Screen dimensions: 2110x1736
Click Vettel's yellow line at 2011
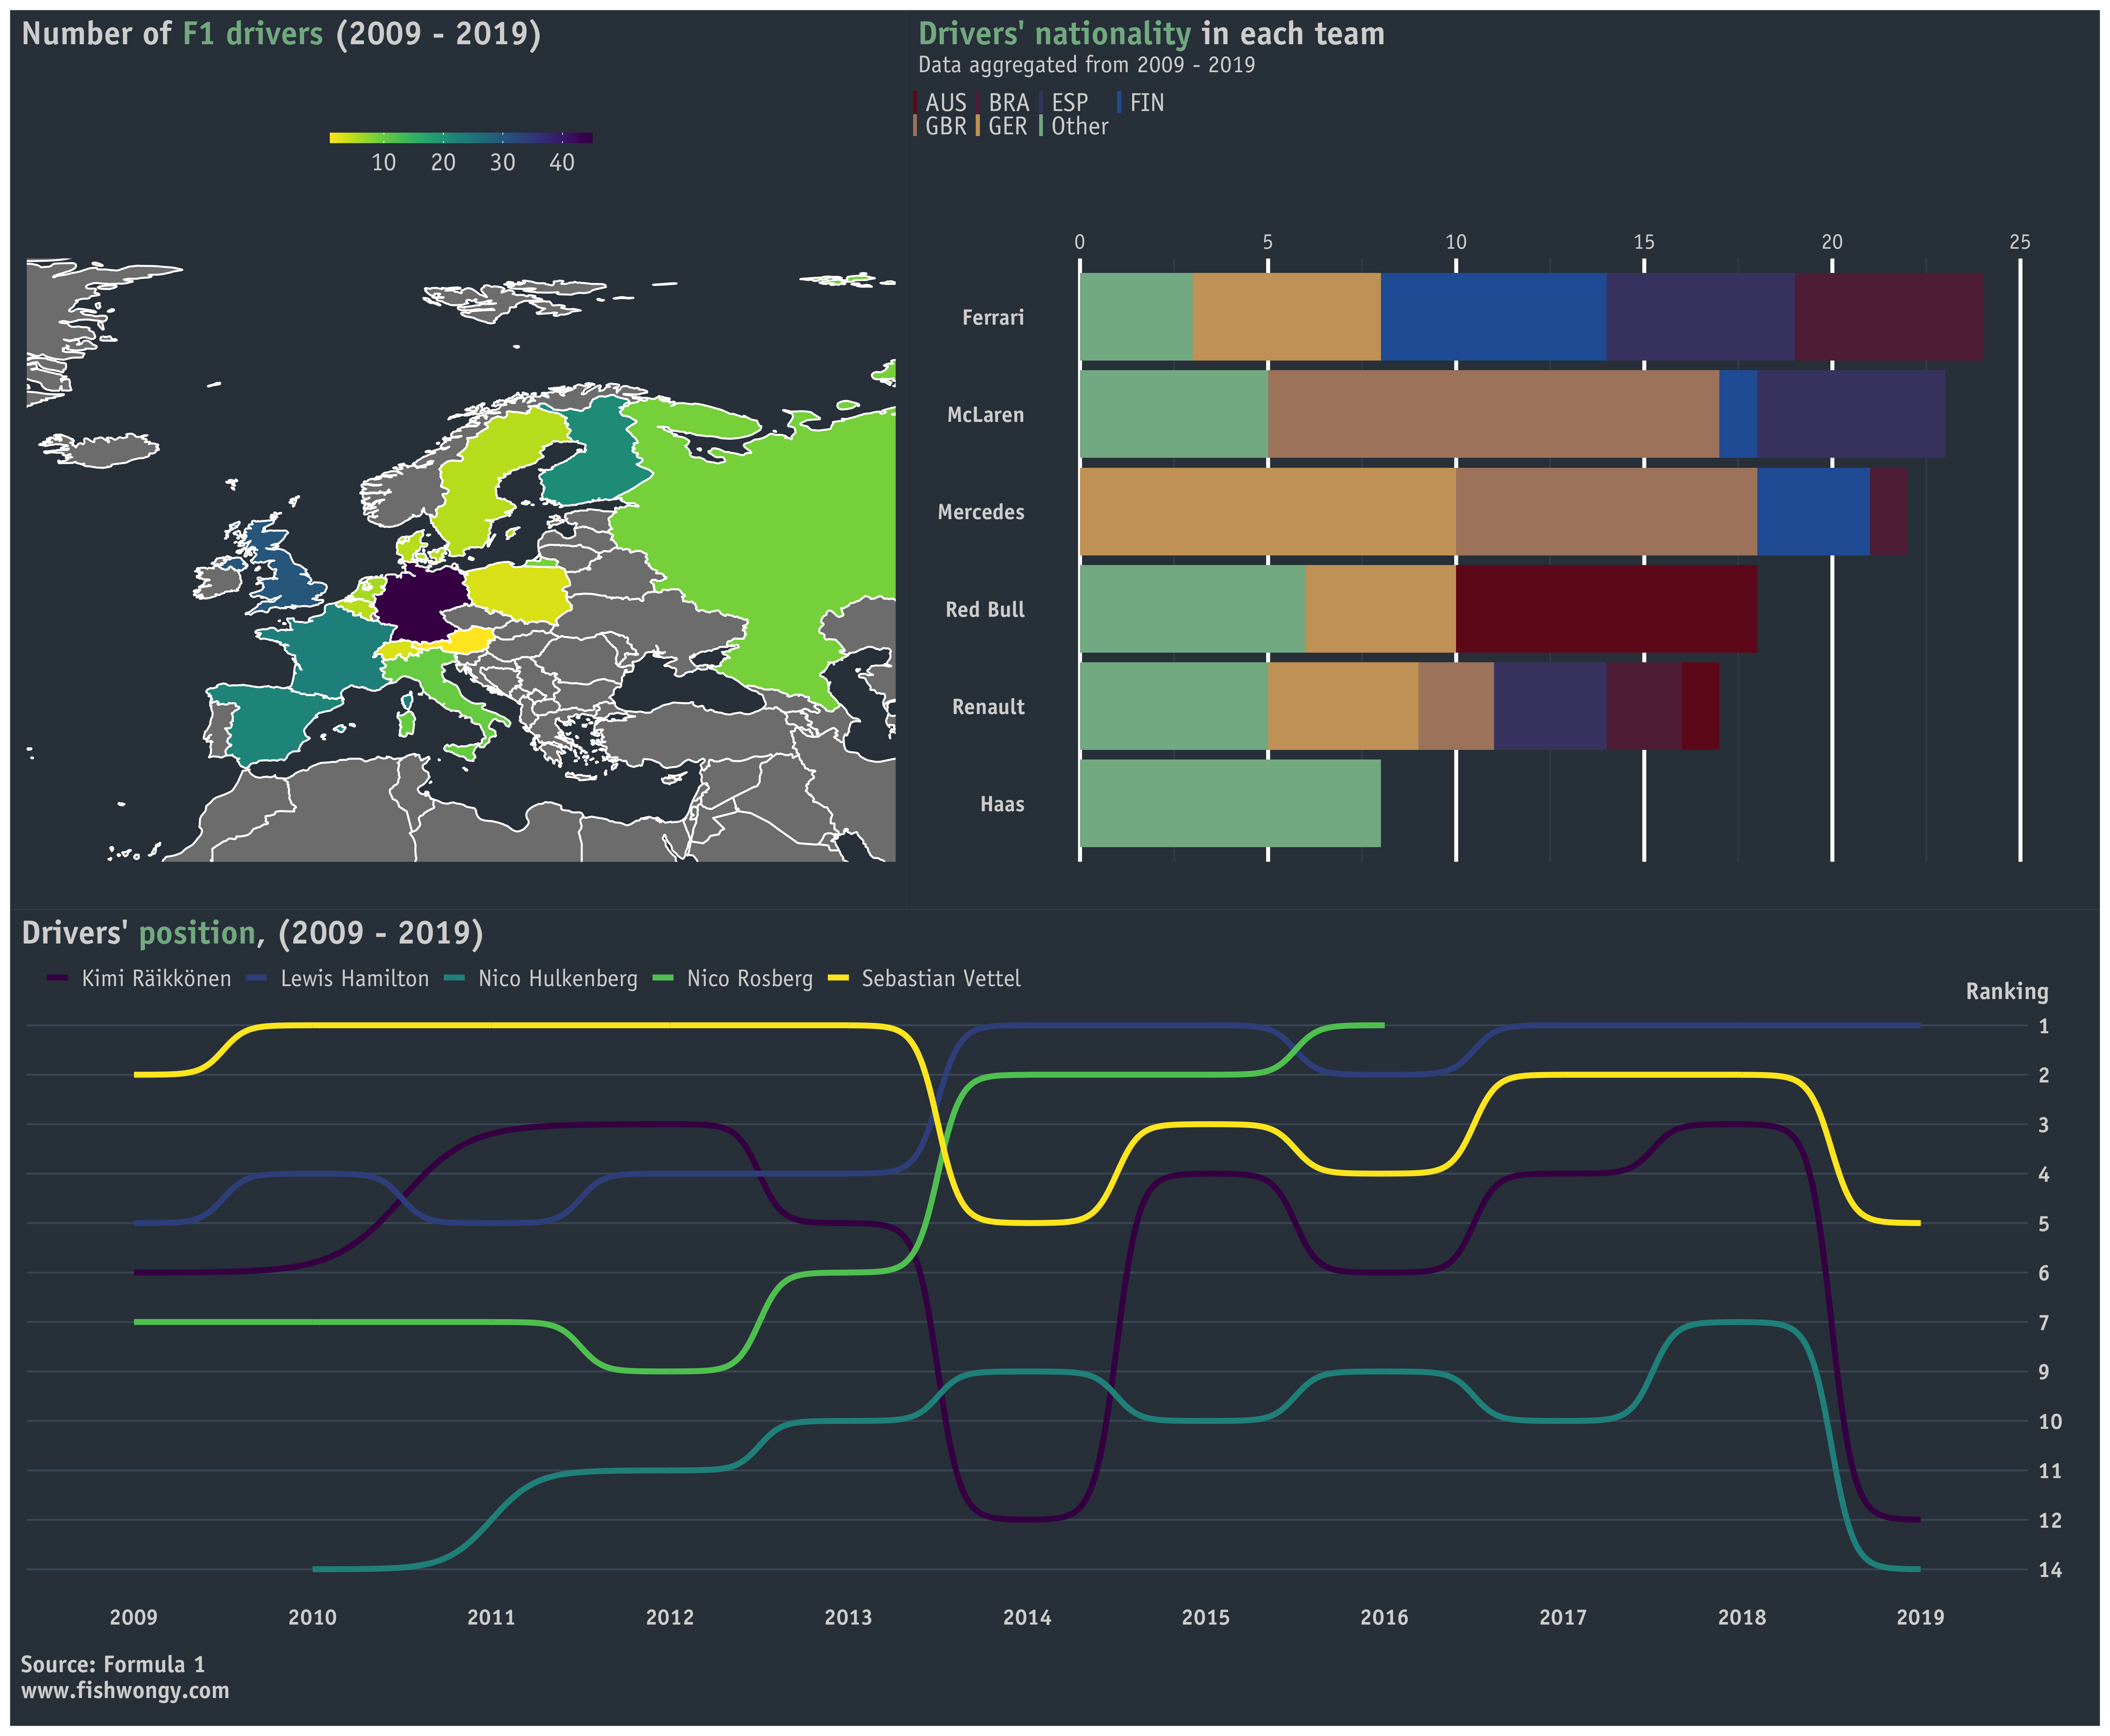[x=491, y=1025]
